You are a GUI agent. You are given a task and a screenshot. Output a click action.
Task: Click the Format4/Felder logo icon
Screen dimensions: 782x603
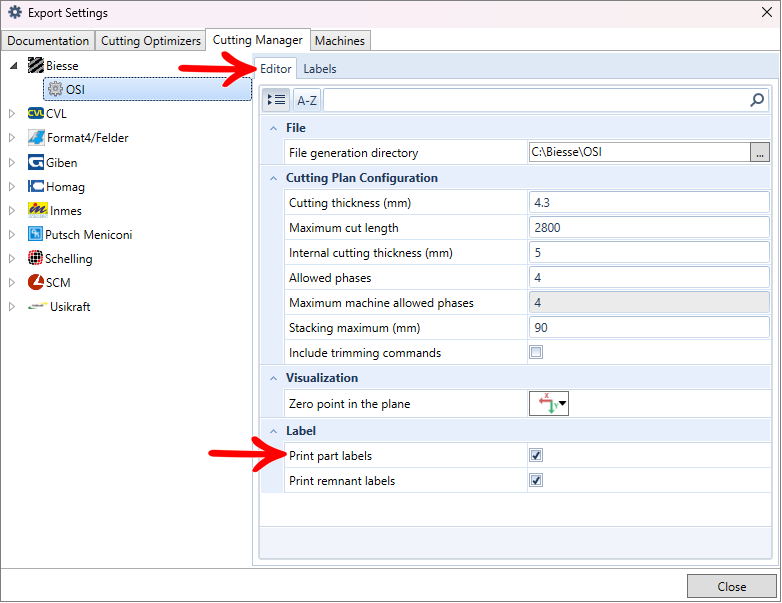36,137
